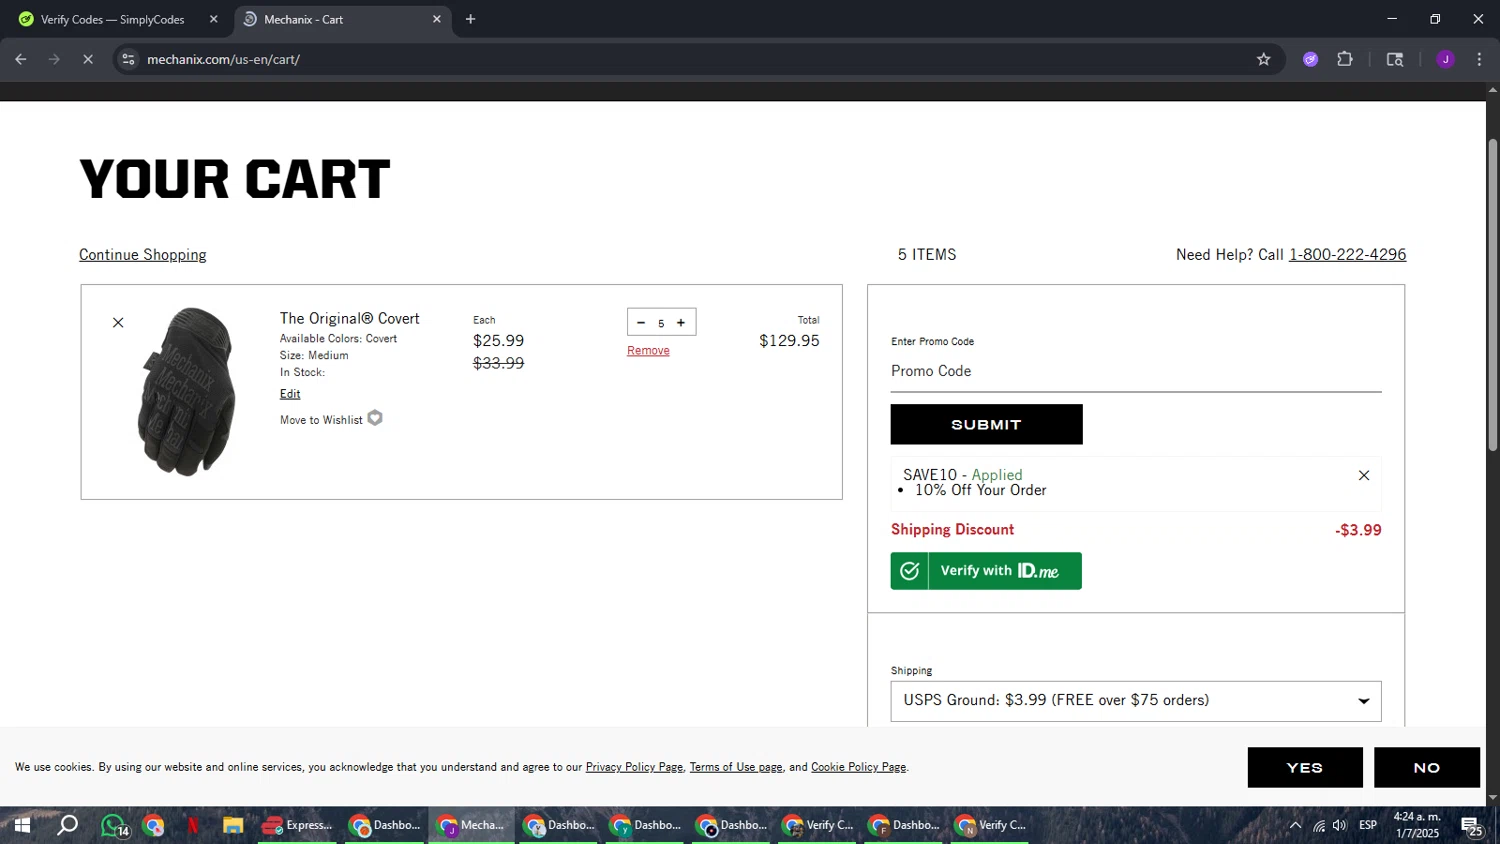The image size is (1500, 844).
Task: Open the Cookie Policy Page link
Action: pyautogui.click(x=858, y=767)
